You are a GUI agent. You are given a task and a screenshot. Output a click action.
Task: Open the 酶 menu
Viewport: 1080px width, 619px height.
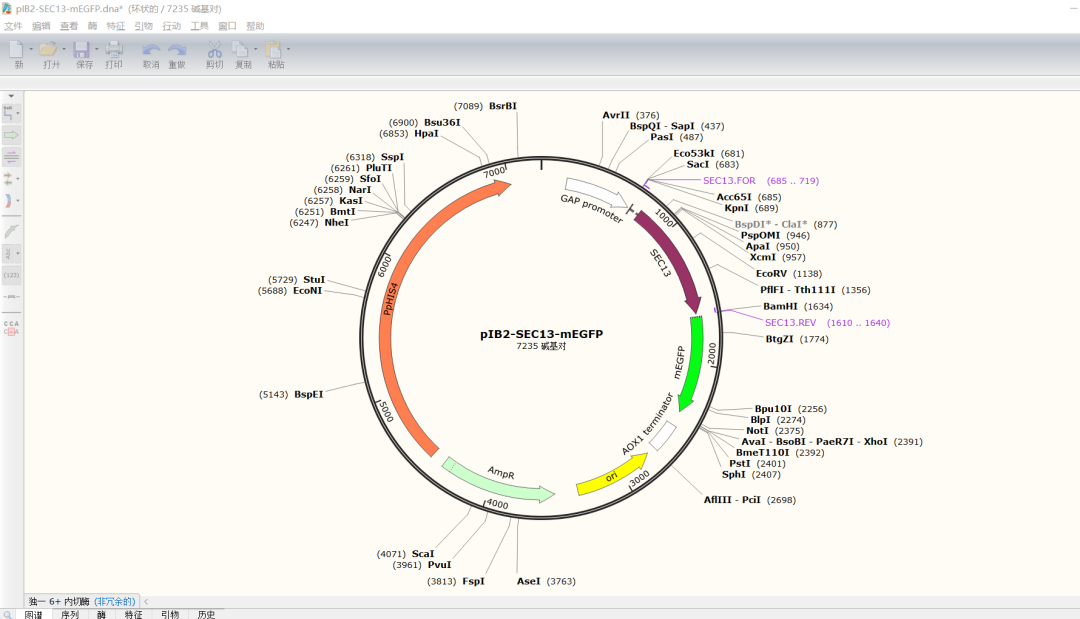click(x=92, y=26)
